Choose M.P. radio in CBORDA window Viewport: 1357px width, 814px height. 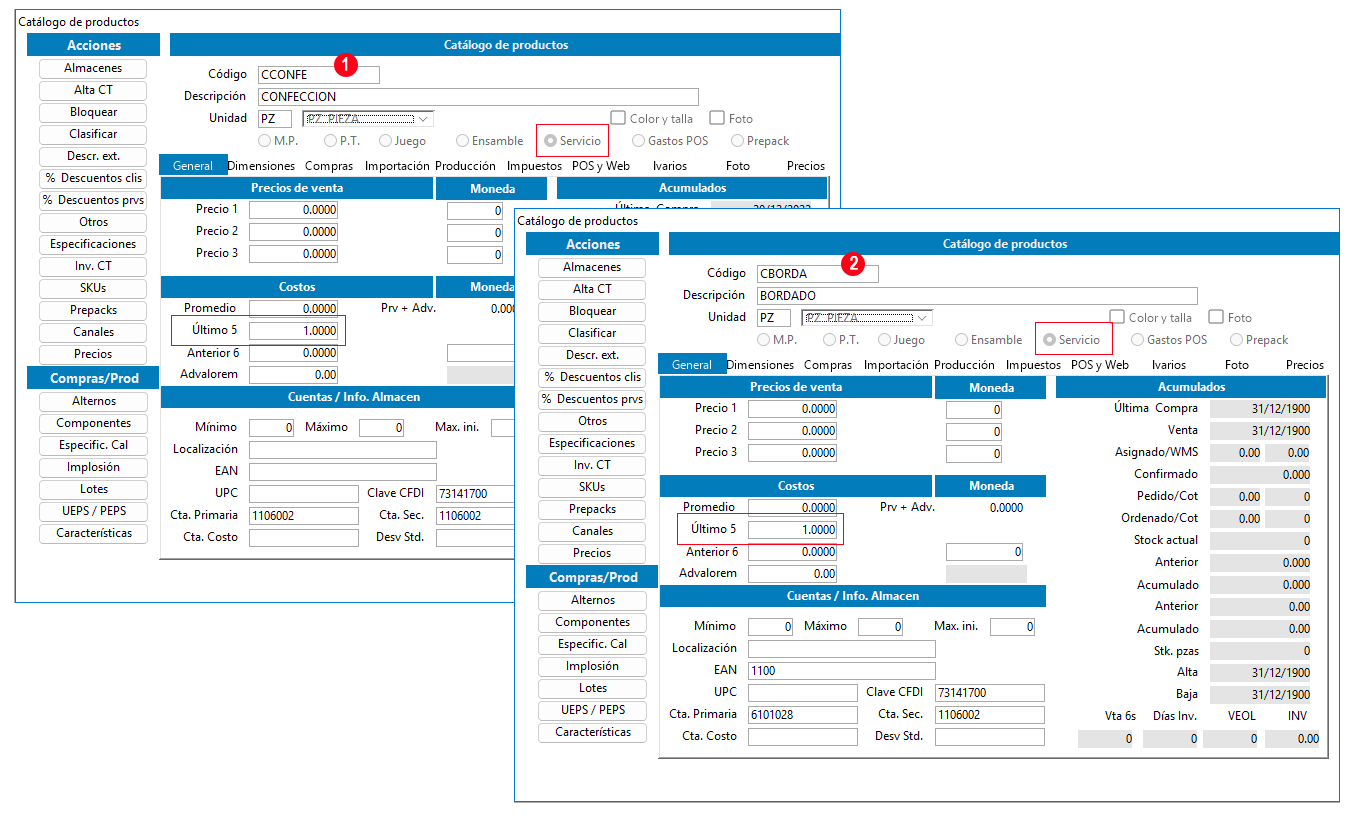pos(763,340)
